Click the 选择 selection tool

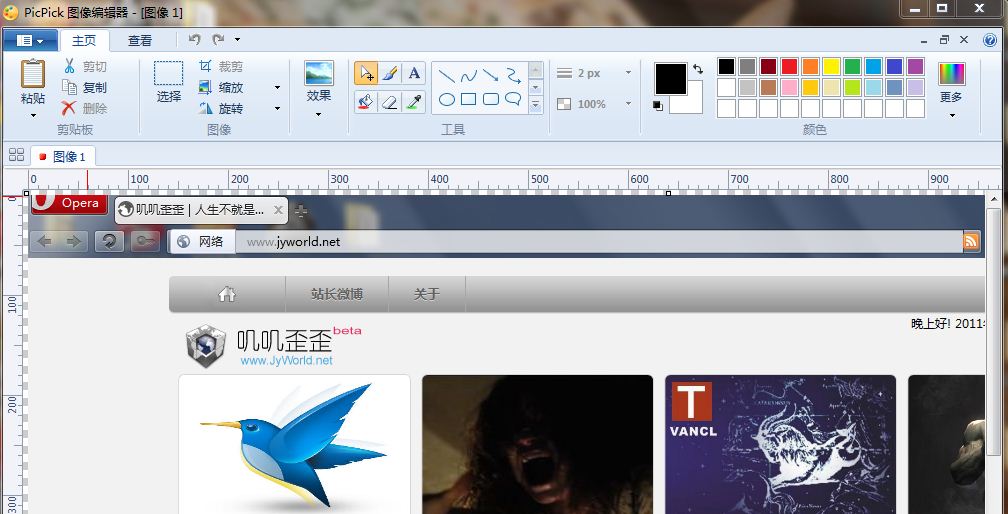coord(169,82)
